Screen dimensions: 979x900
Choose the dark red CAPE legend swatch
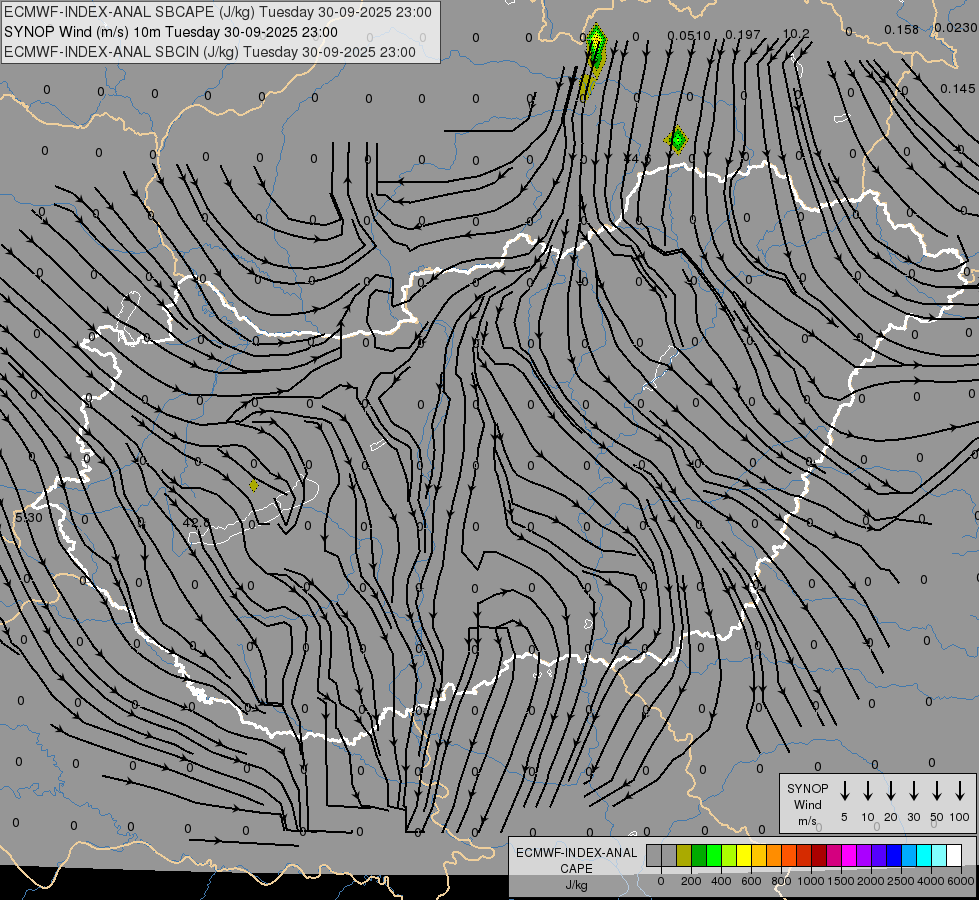tap(819, 855)
